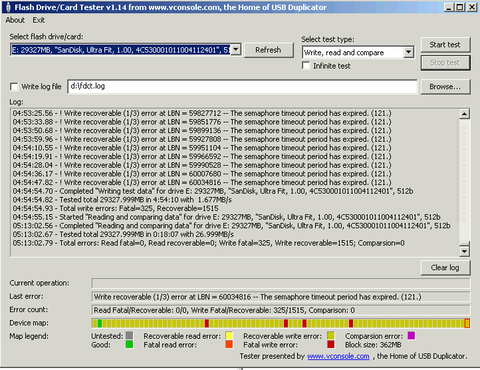
Task: Maximize the Flash Drive Tester window
Action: 460,7
